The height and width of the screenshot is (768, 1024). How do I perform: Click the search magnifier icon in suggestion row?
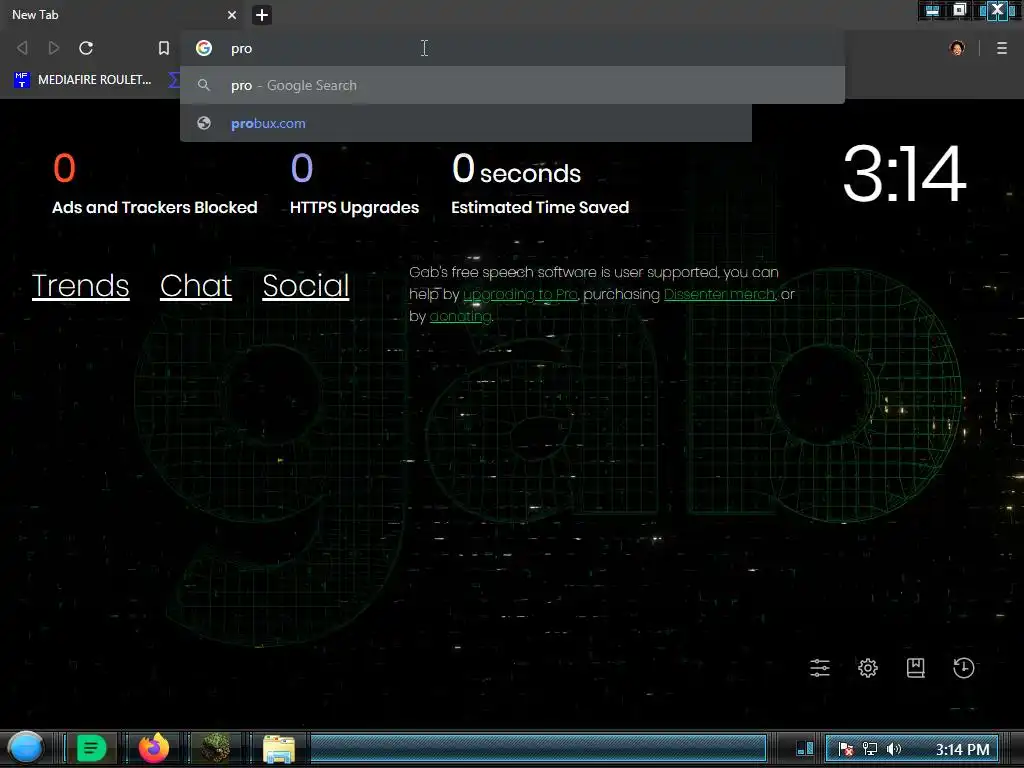[x=204, y=86]
